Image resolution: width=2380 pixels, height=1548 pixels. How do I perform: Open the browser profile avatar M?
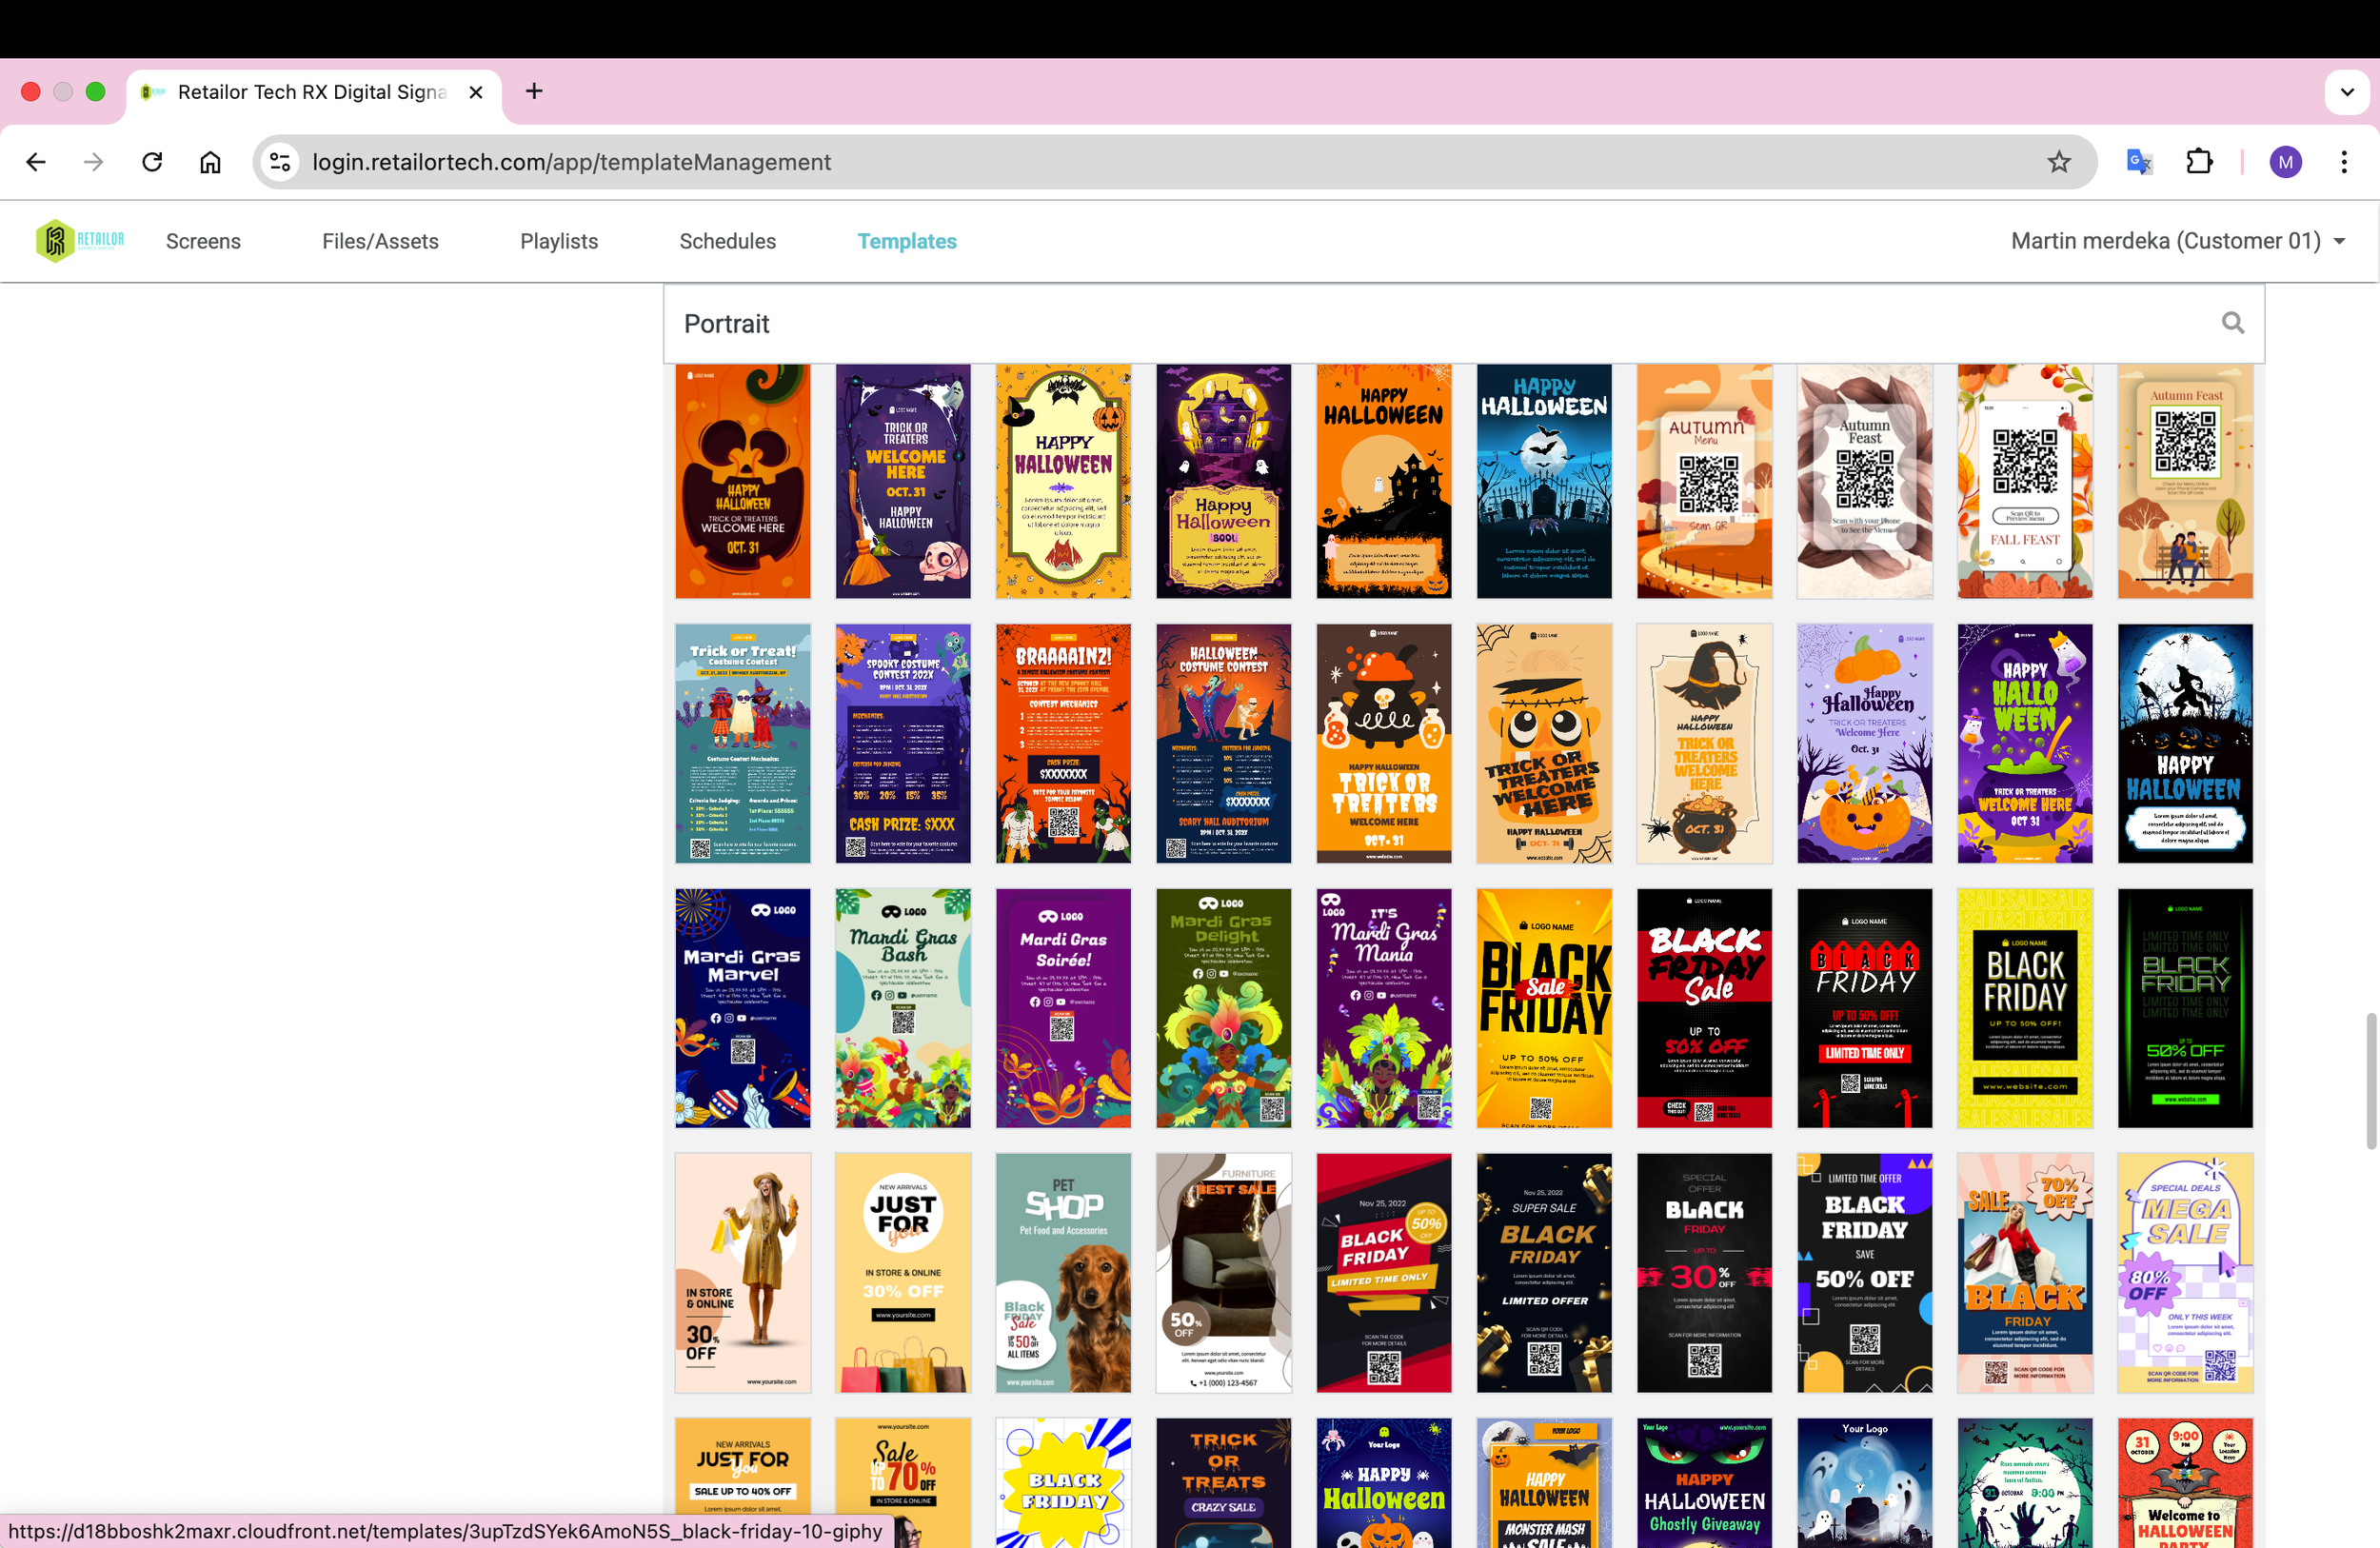pyautogui.click(x=2285, y=161)
